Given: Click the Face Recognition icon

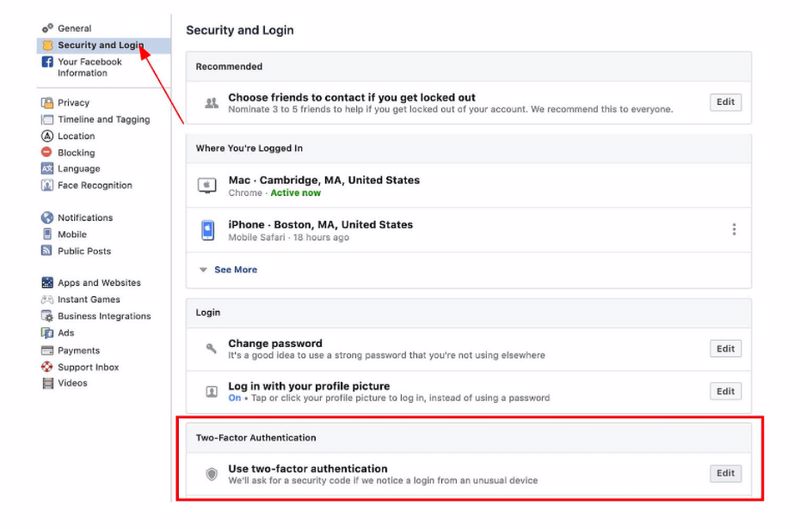Looking at the screenshot, I should click(47, 185).
